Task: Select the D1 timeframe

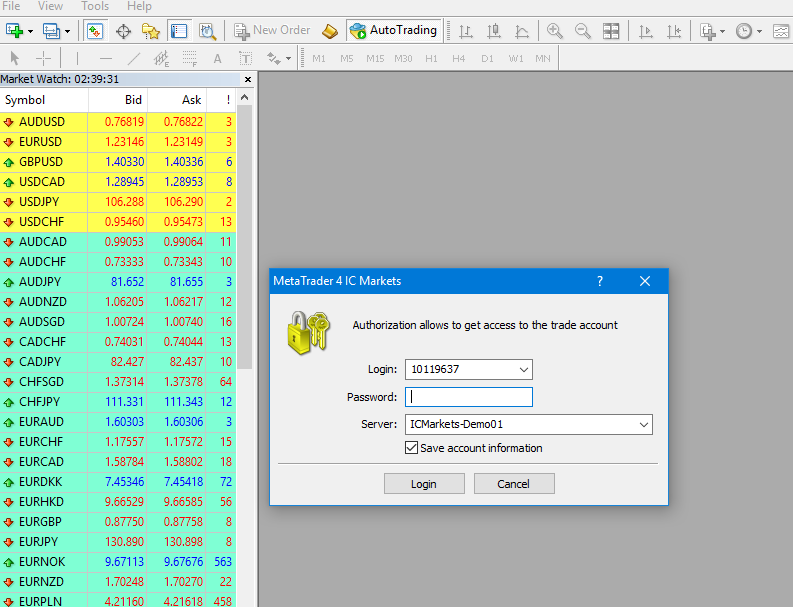Action: 488,59
